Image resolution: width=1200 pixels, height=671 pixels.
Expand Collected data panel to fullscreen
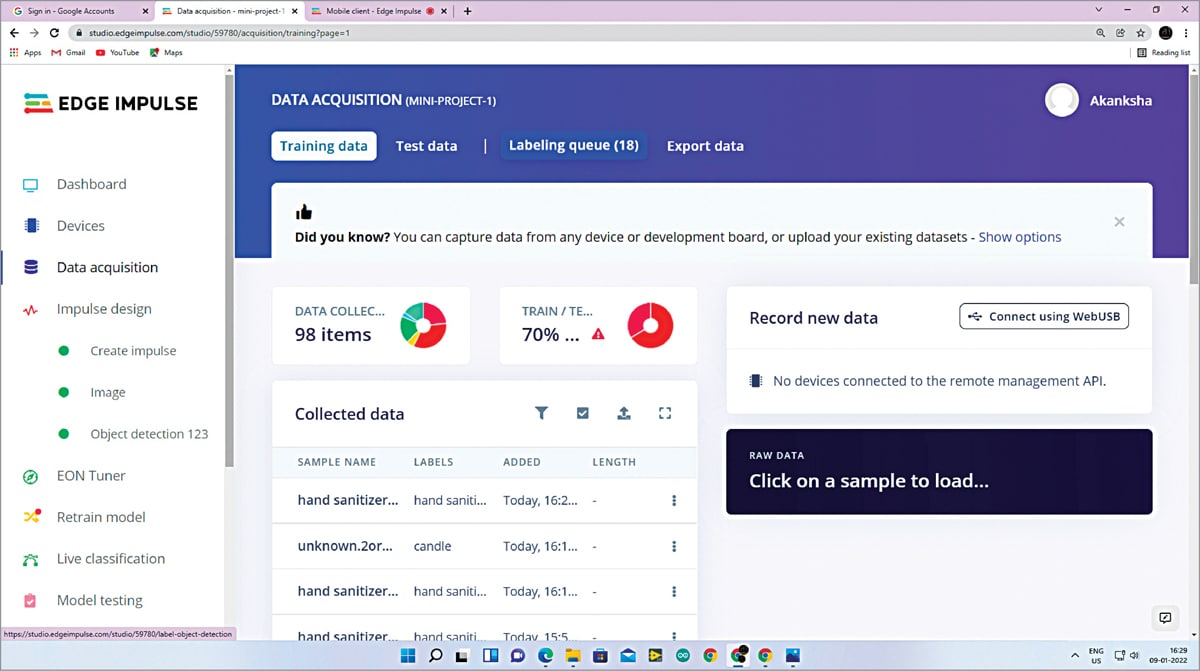click(664, 413)
